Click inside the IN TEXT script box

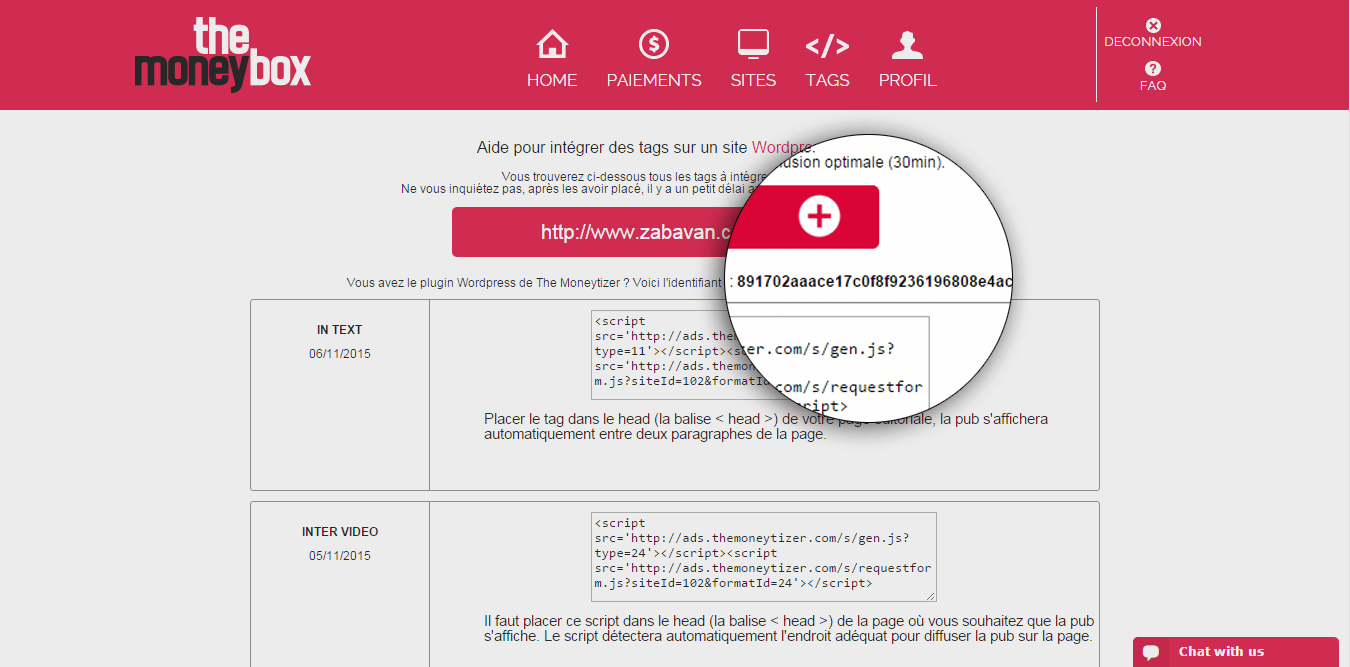click(x=681, y=358)
